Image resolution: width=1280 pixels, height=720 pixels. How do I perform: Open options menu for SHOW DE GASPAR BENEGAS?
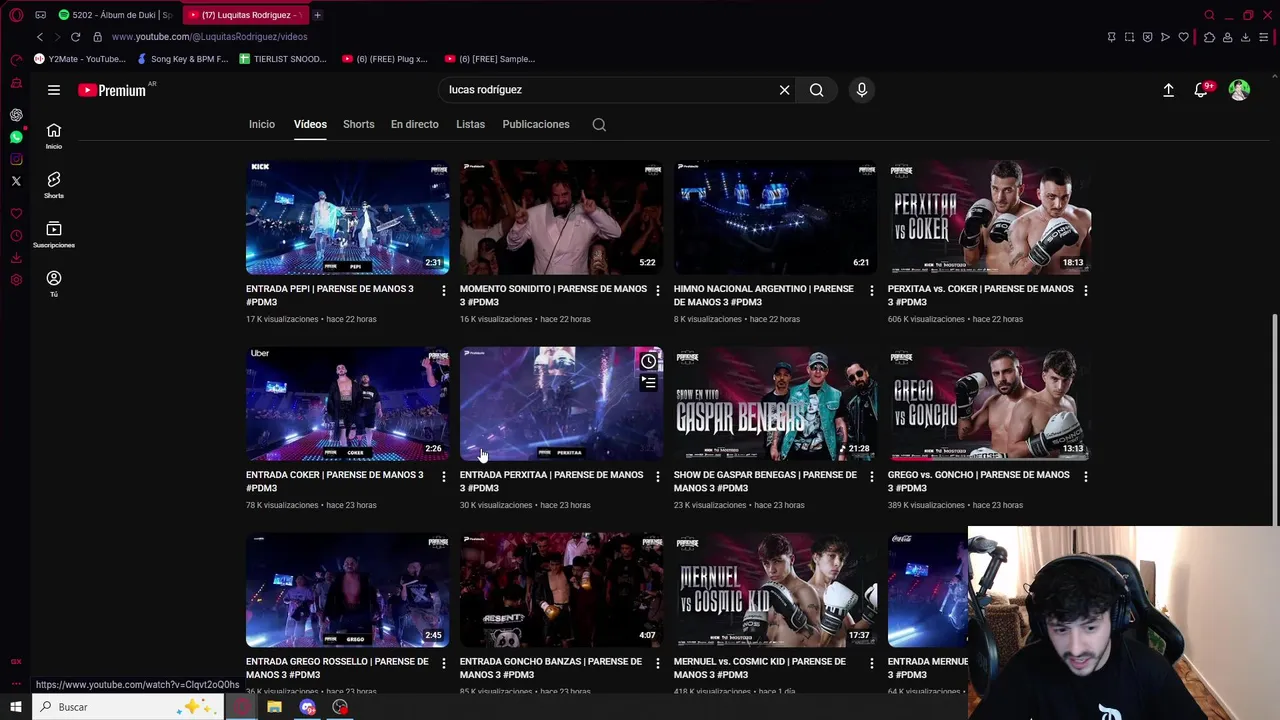872,477
